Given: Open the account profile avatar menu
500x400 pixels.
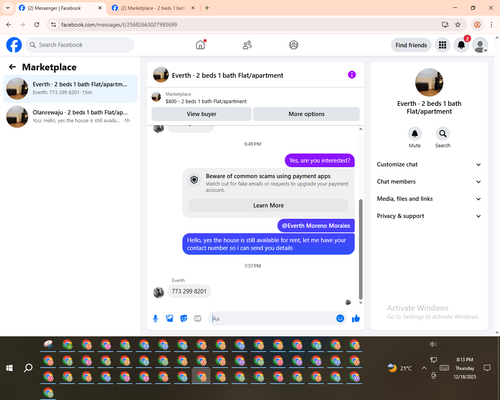Looking at the screenshot, I should pos(480,45).
